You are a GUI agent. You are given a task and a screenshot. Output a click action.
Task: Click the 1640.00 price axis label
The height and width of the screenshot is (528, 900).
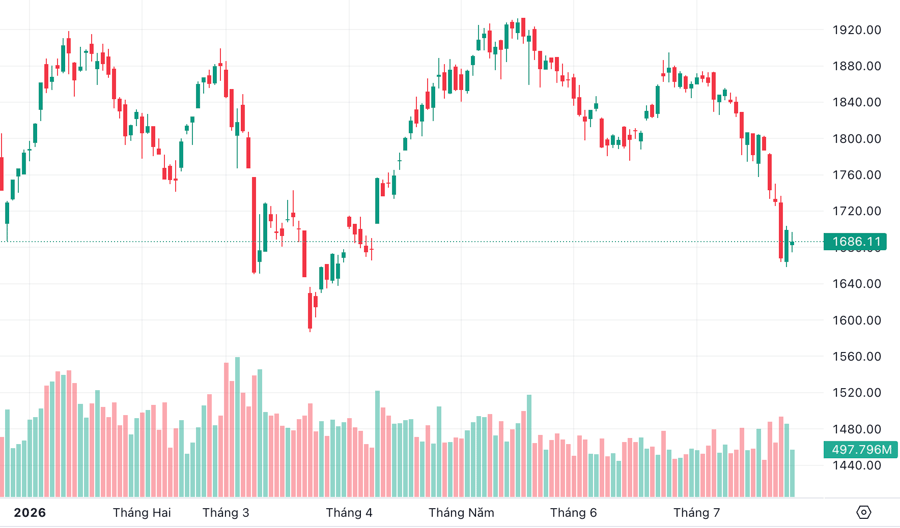(x=856, y=284)
